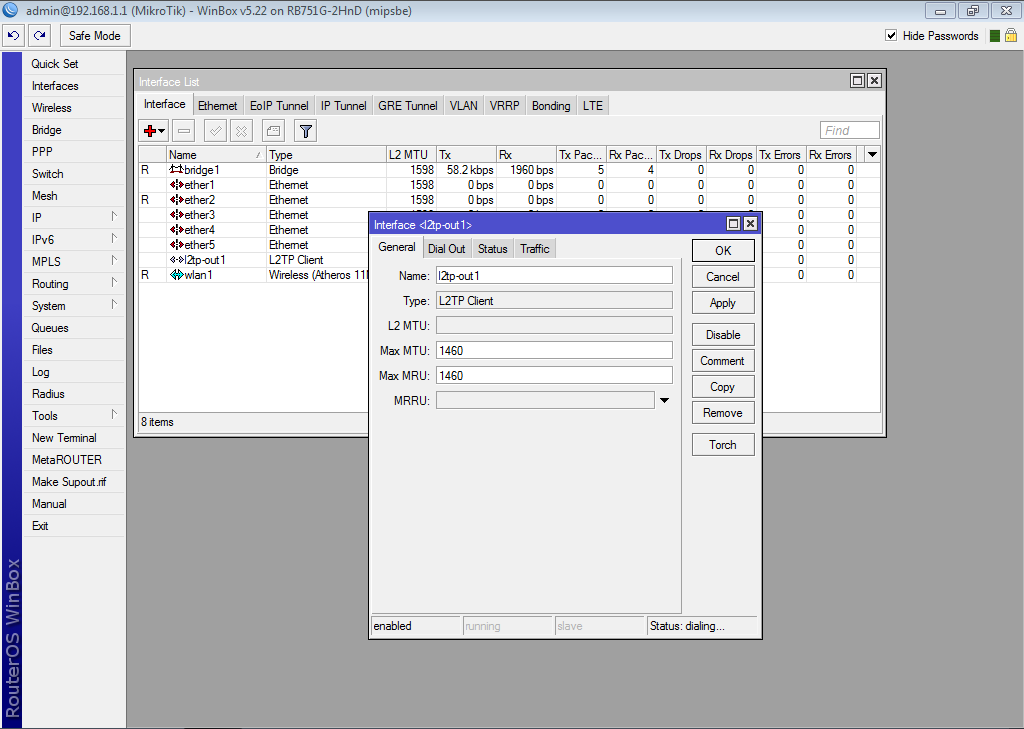Click the Enable checkmark toolbar icon
This screenshot has width=1024, height=729.
215,131
